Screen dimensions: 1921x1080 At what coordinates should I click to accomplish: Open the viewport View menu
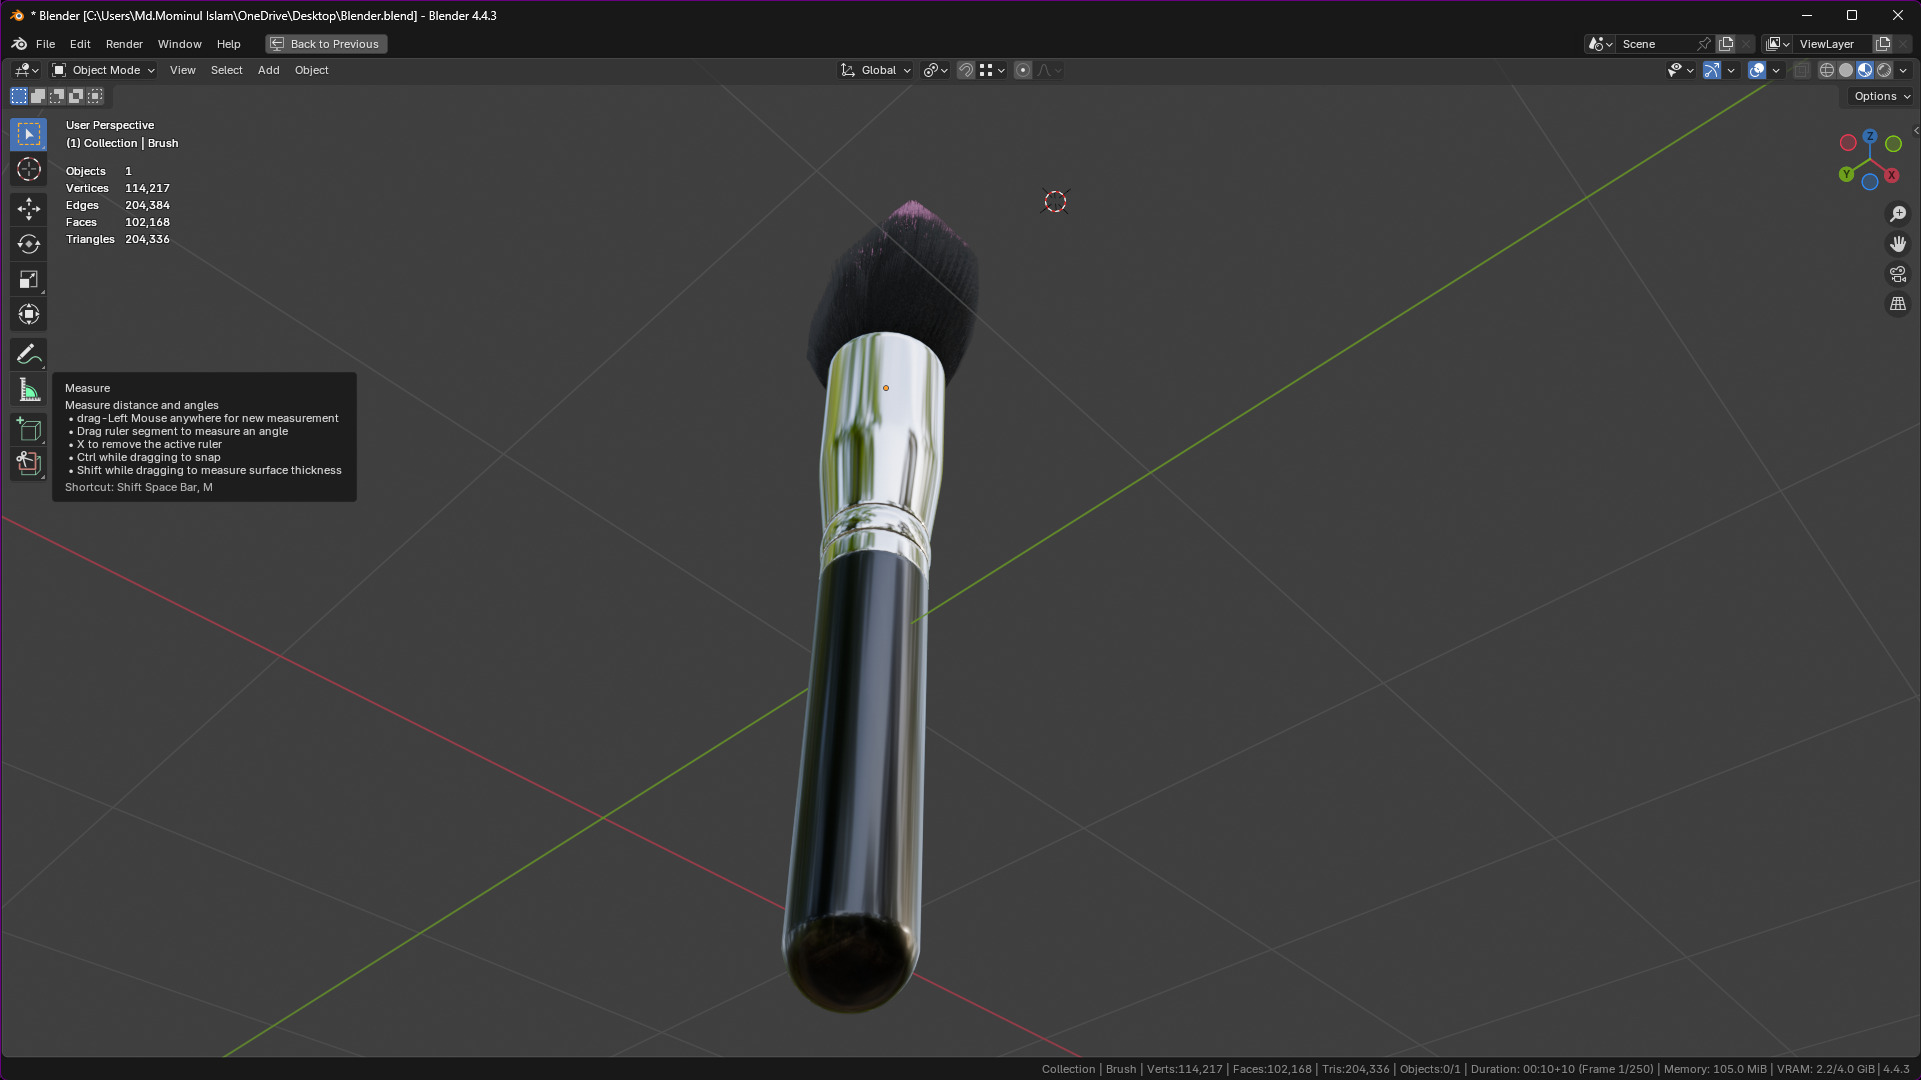pos(182,70)
